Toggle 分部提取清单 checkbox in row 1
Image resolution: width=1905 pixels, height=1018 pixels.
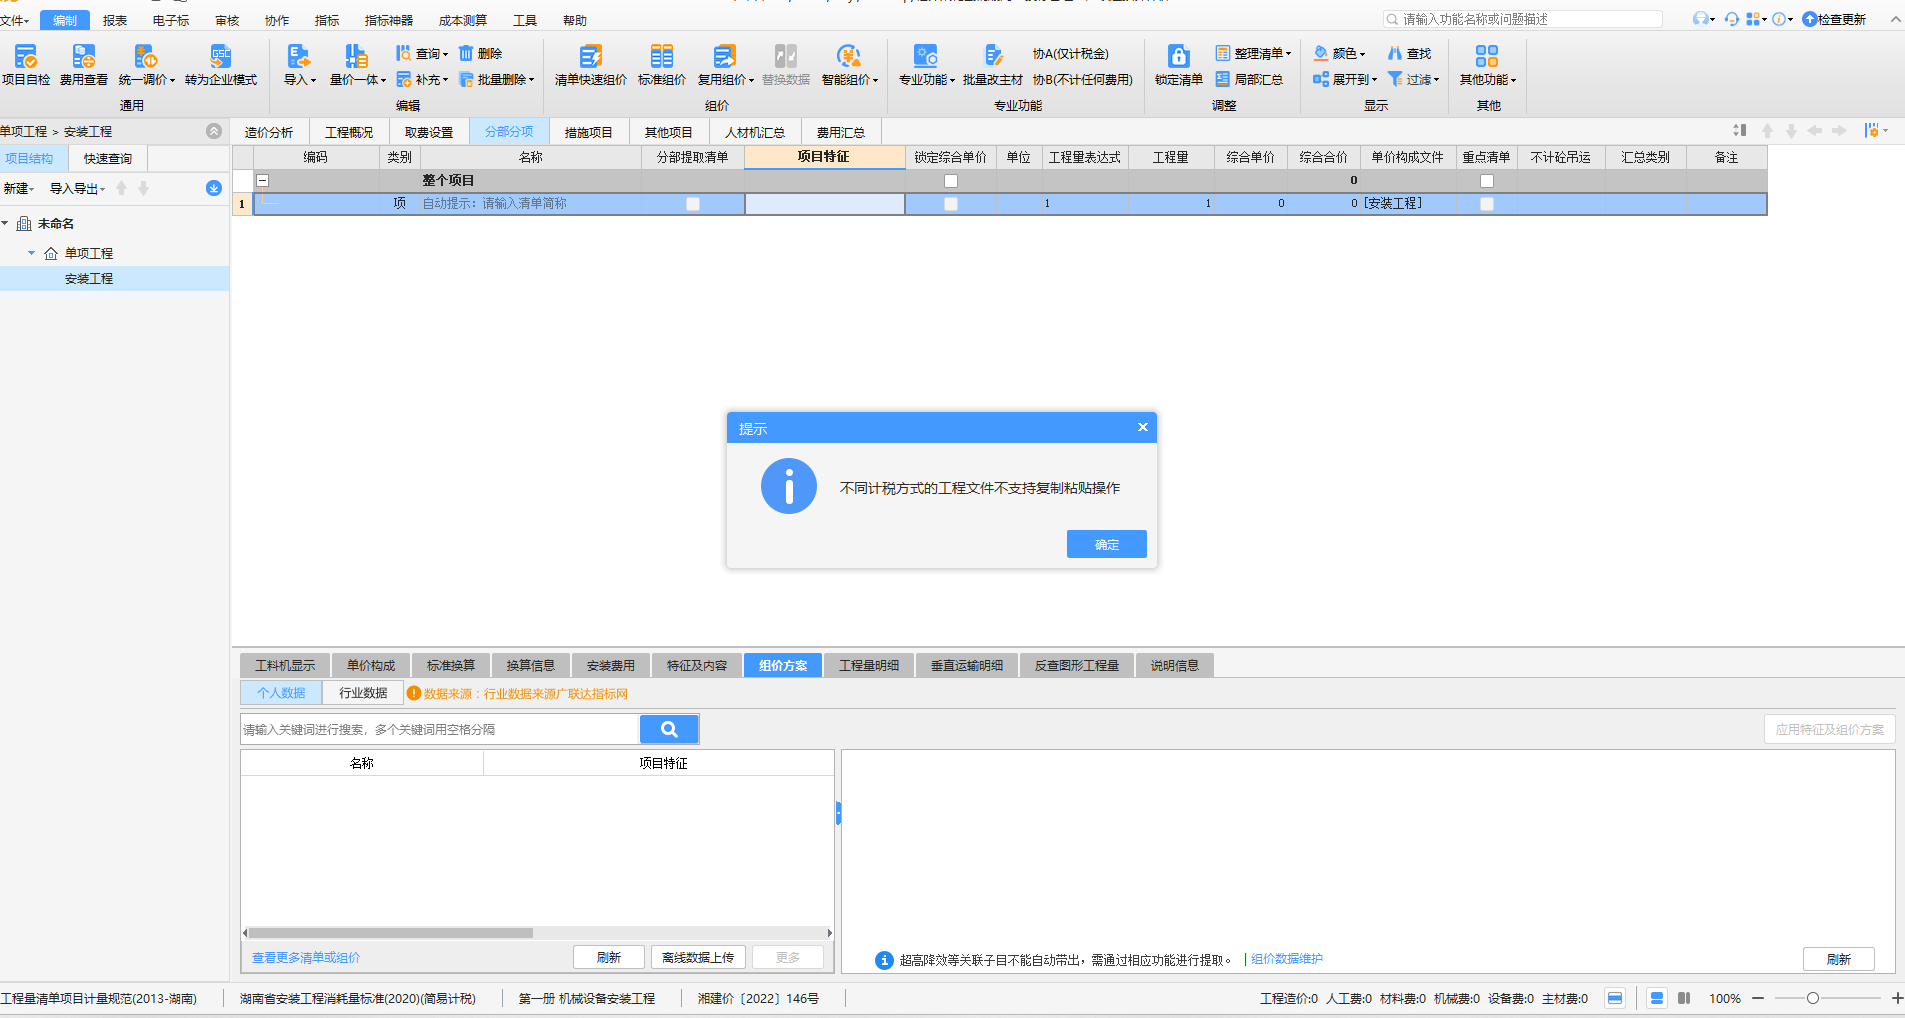pos(693,204)
